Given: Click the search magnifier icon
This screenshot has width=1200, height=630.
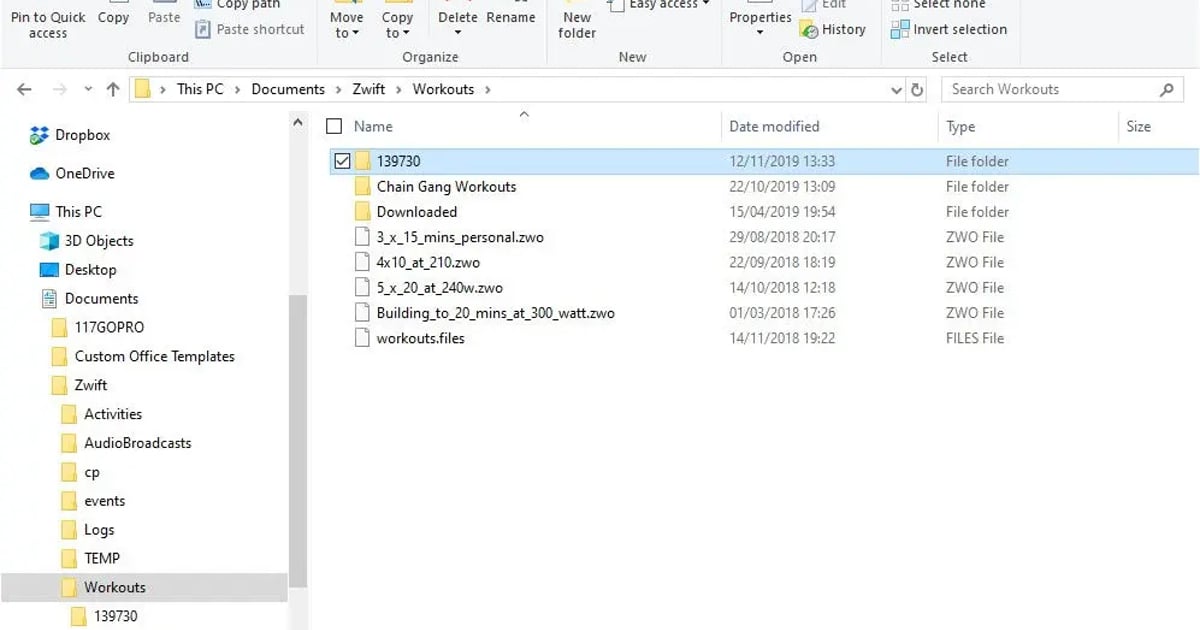Looking at the screenshot, I should pyautogui.click(x=1166, y=90).
